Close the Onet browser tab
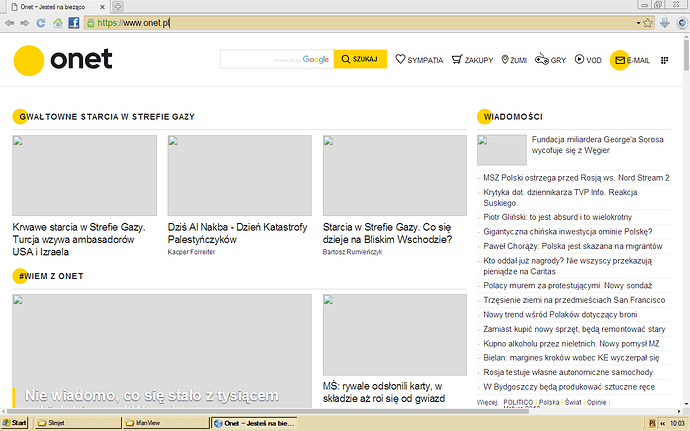The width and height of the screenshot is (690, 431). pyautogui.click(x=102, y=7)
